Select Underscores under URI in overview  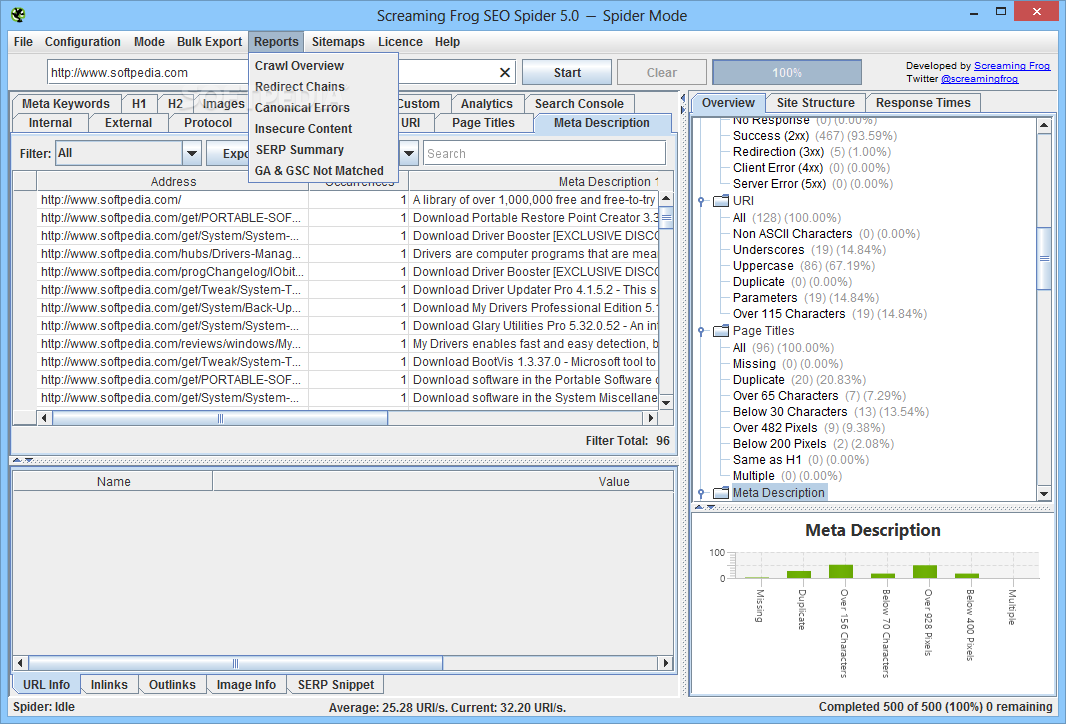[809, 250]
